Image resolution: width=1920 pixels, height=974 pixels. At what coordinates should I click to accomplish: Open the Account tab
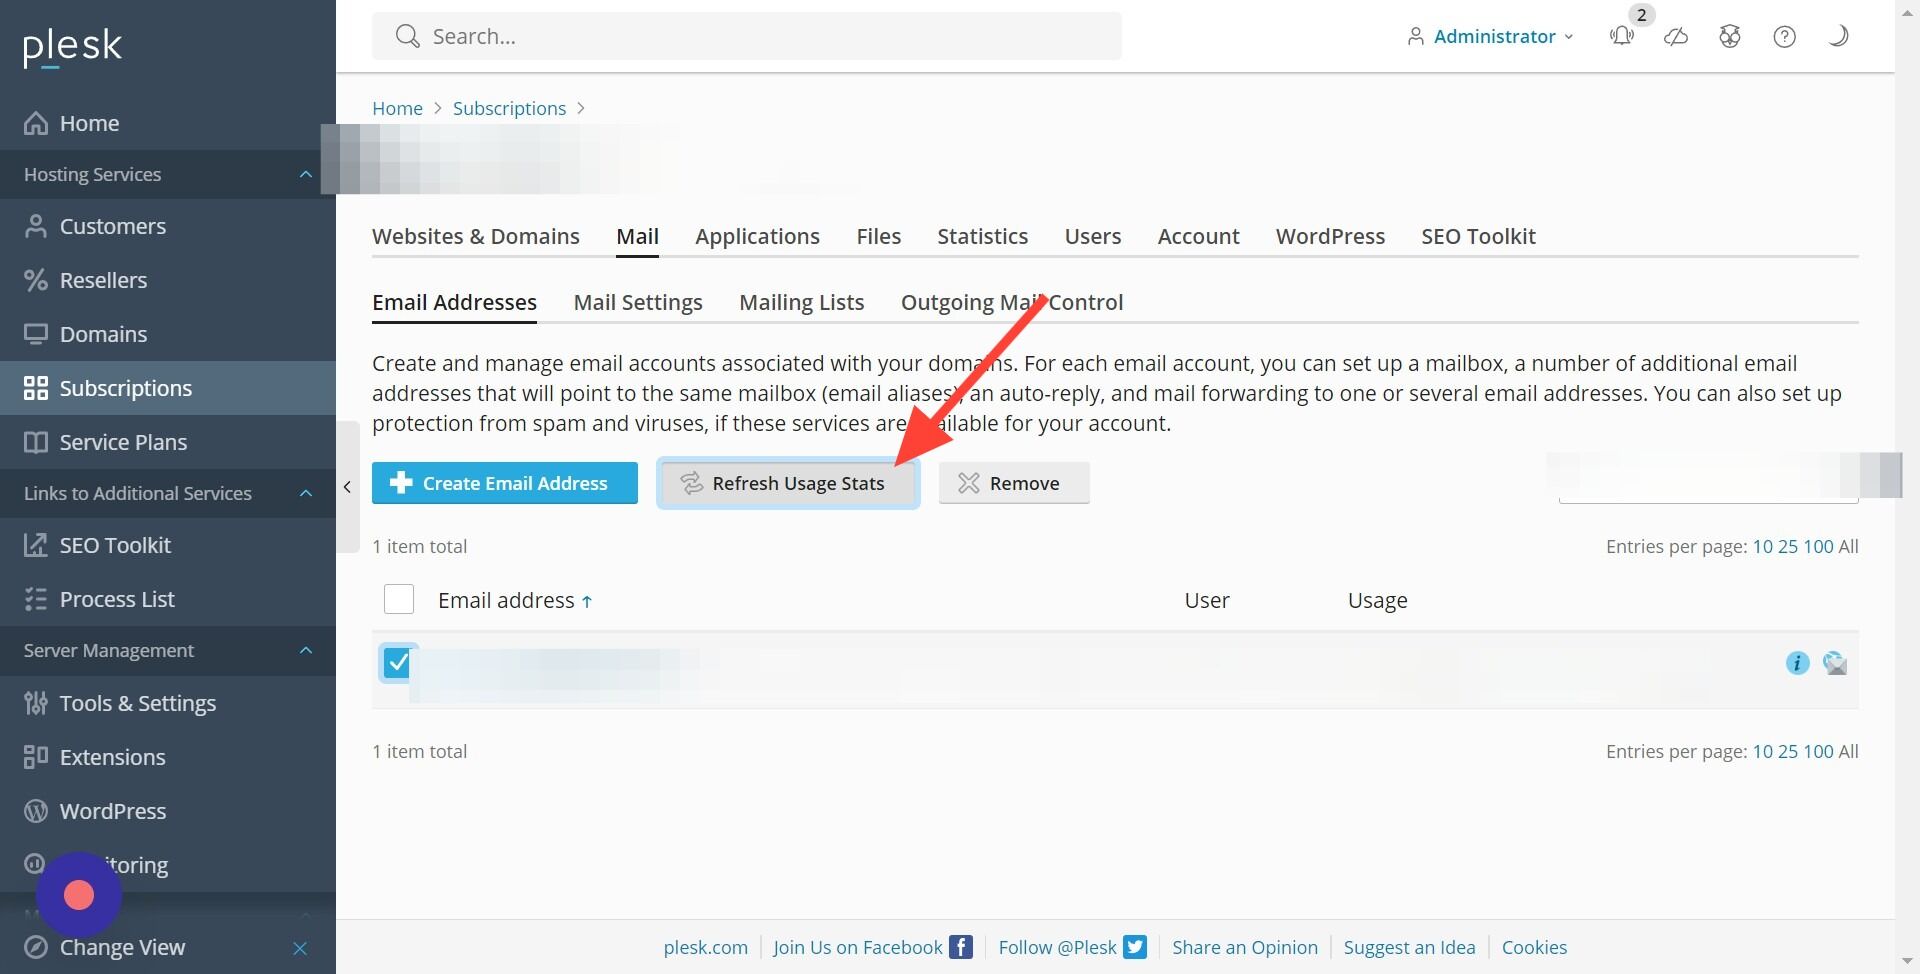[1198, 236]
